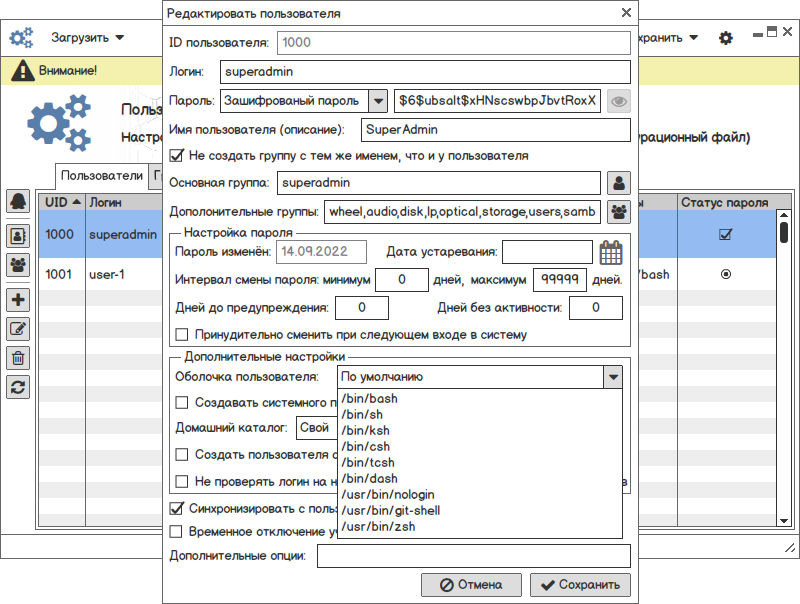This screenshot has width=800, height=604.
Task: Click the 'Дней до предупреждения' field
Action: (362, 308)
